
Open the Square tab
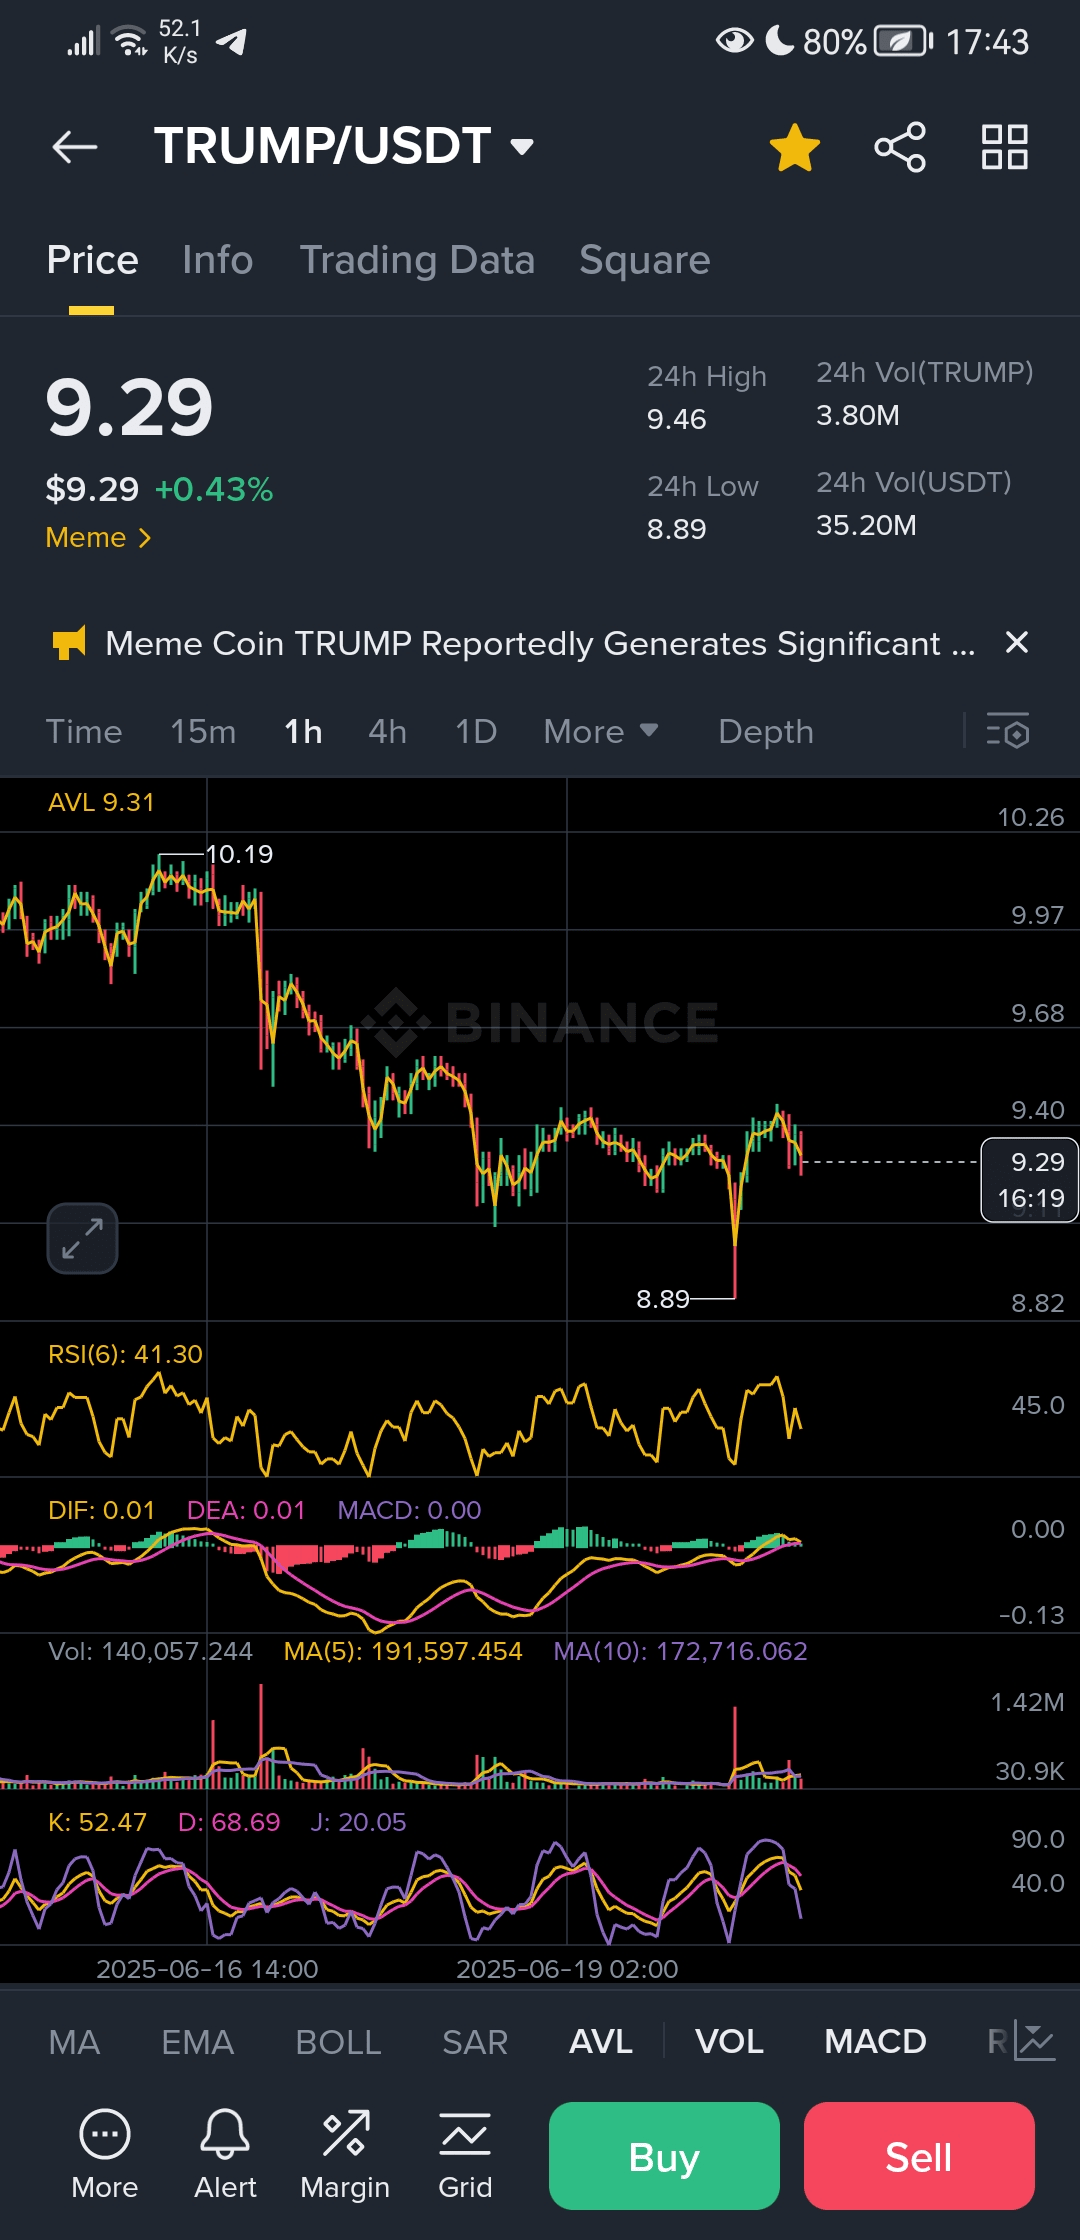(x=645, y=260)
